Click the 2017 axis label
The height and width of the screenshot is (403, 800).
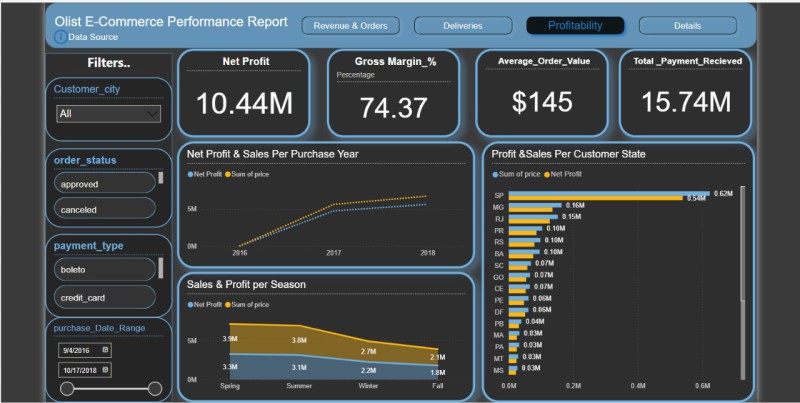334,253
